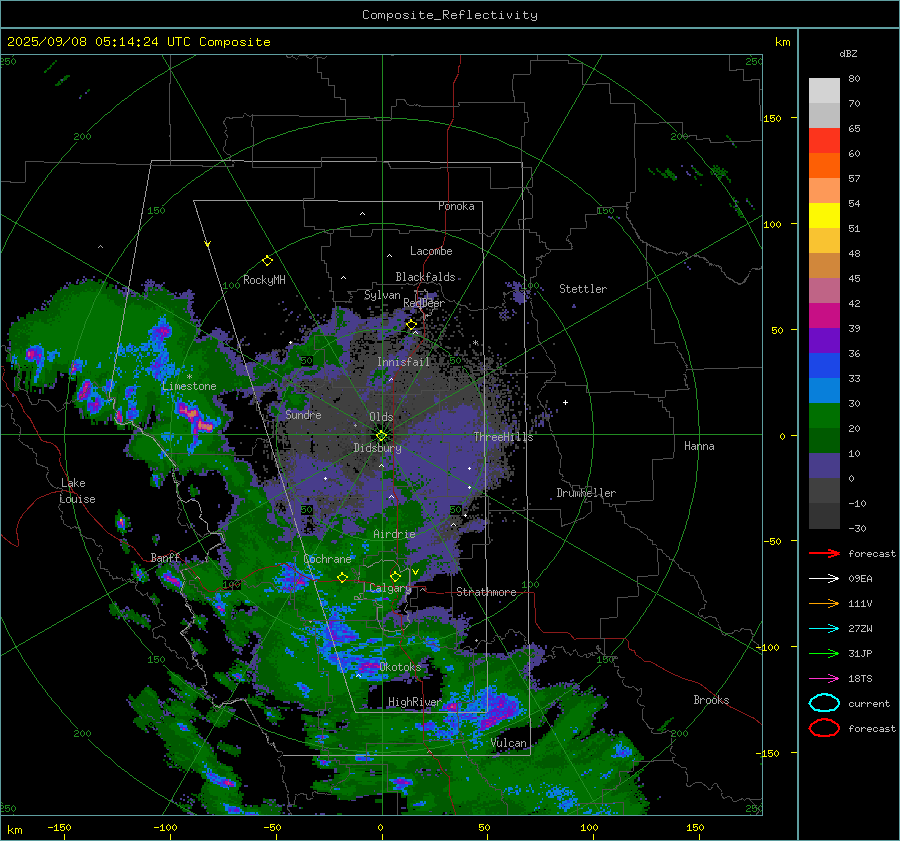
Task: Pick the blue 36-33 dBZ swatch
Action: pos(824,366)
